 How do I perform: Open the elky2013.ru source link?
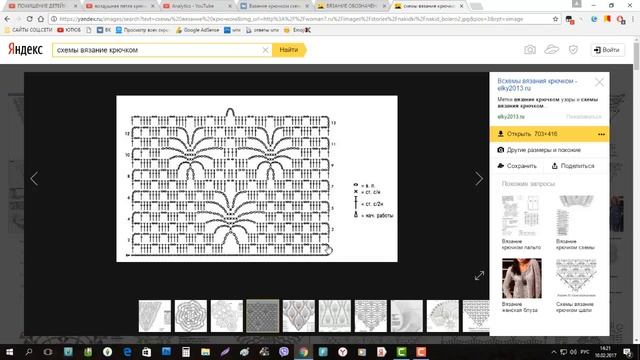point(511,117)
